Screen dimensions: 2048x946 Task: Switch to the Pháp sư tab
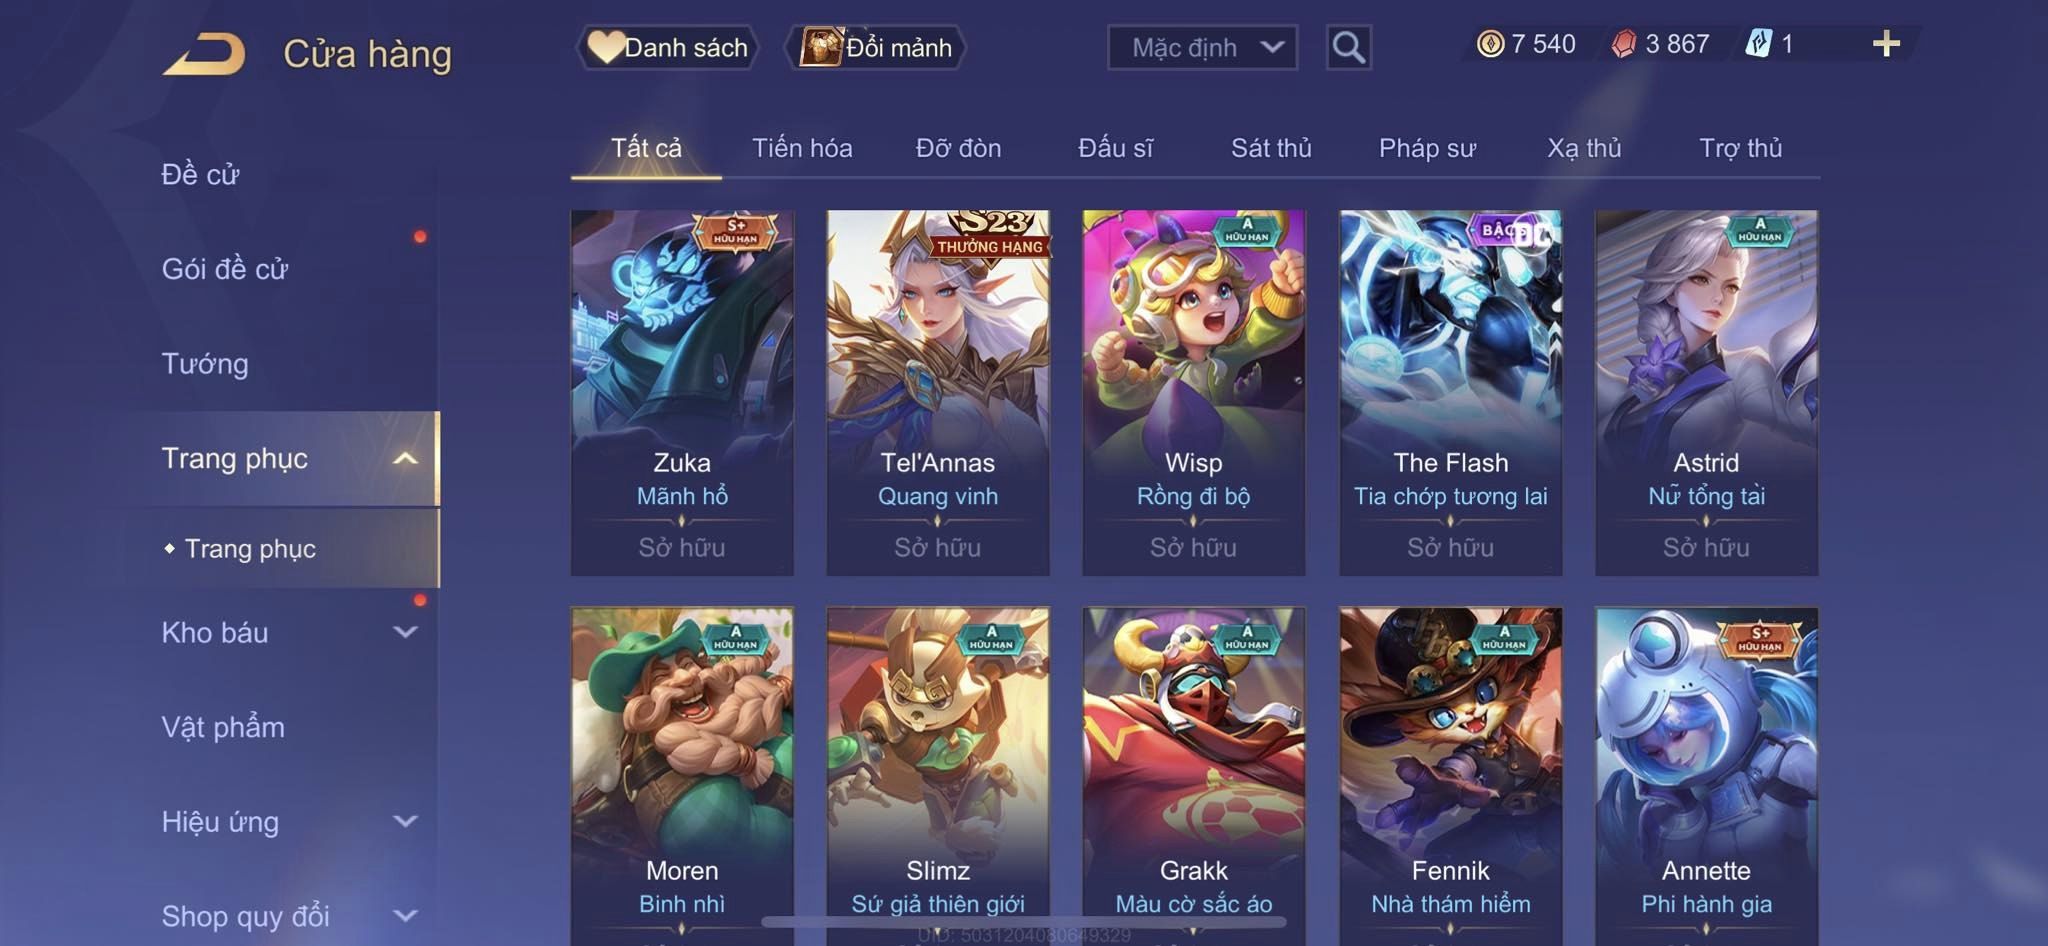pos(1427,148)
